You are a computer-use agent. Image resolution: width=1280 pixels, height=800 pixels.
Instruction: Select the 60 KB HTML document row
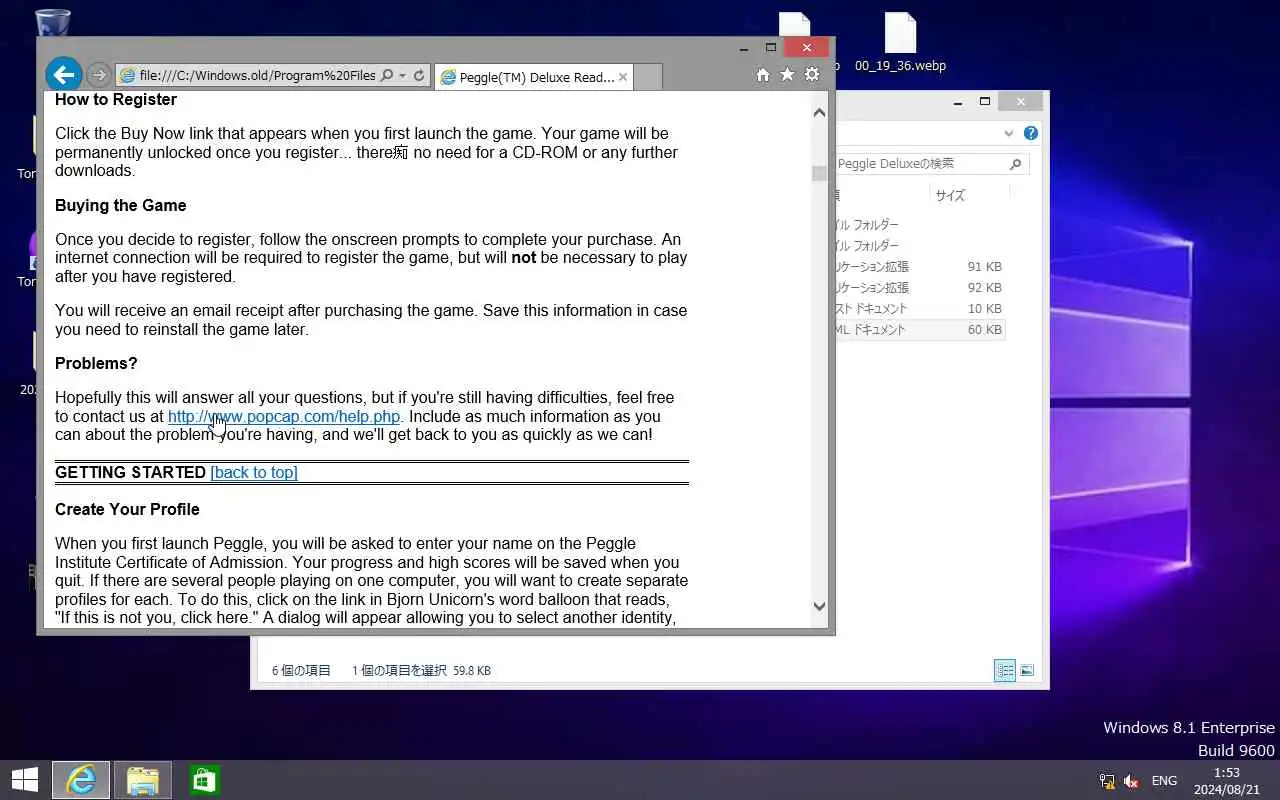[x=918, y=330]
